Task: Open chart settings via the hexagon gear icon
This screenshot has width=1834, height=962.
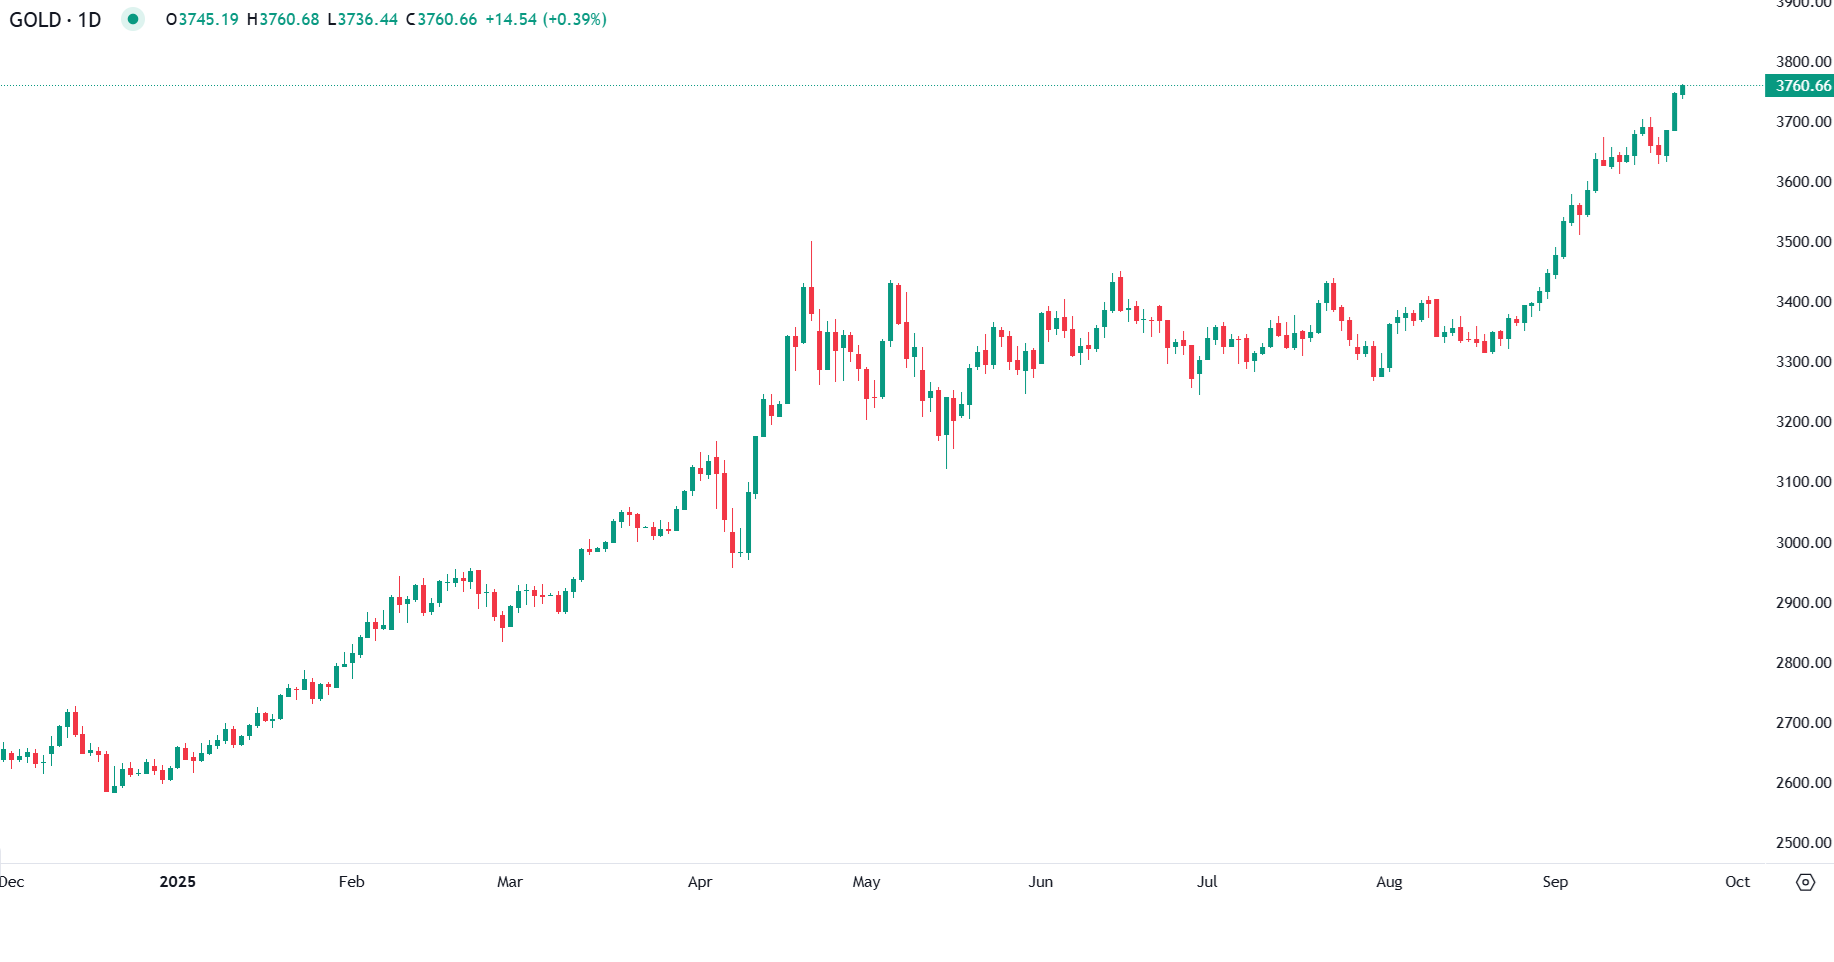Action: (1805, 882)
